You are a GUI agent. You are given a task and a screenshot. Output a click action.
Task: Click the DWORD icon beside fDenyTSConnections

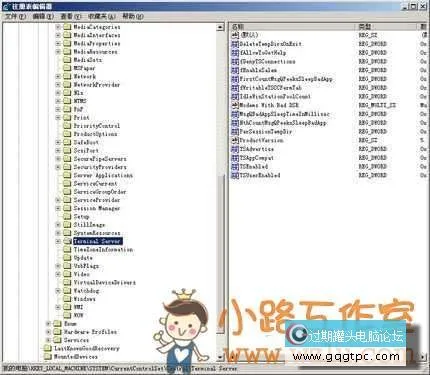tap(235, 61)
